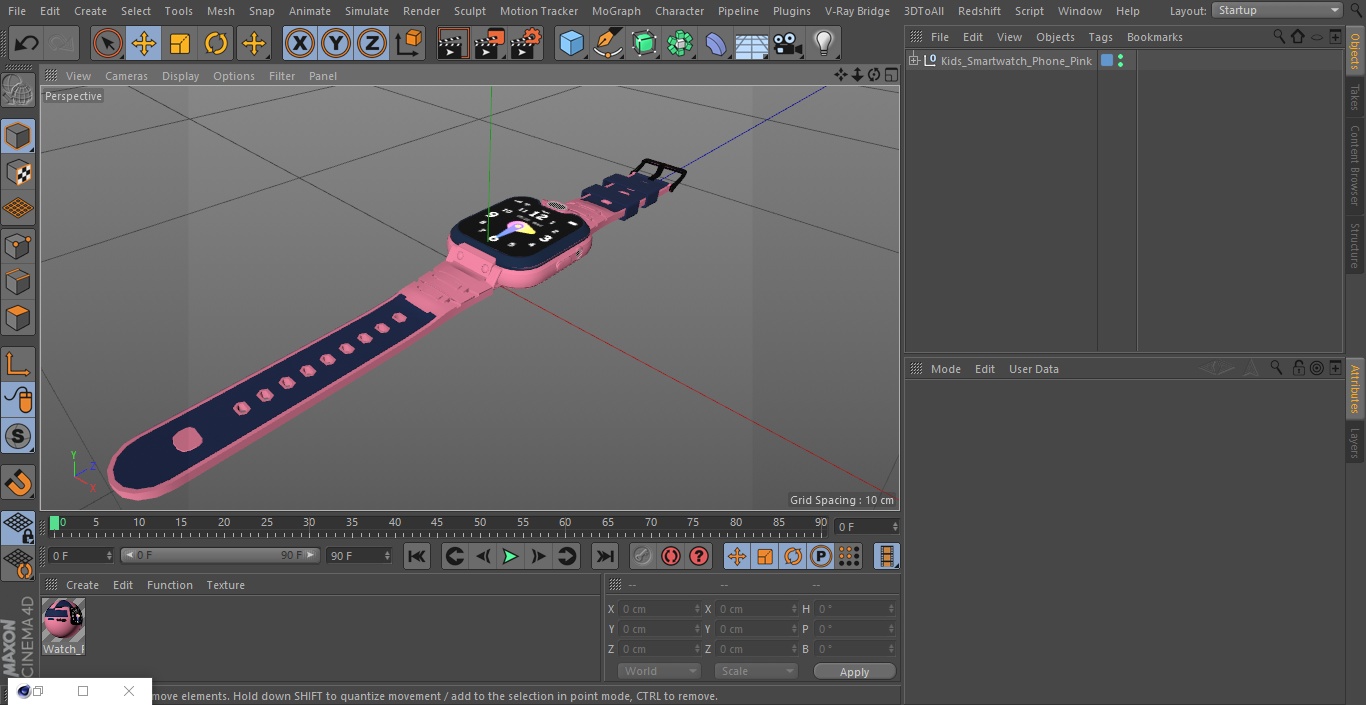This screenshot has width=1366, height=705.
Task: Switch to Layers side tab
Action: click(x=1355, y=442)
